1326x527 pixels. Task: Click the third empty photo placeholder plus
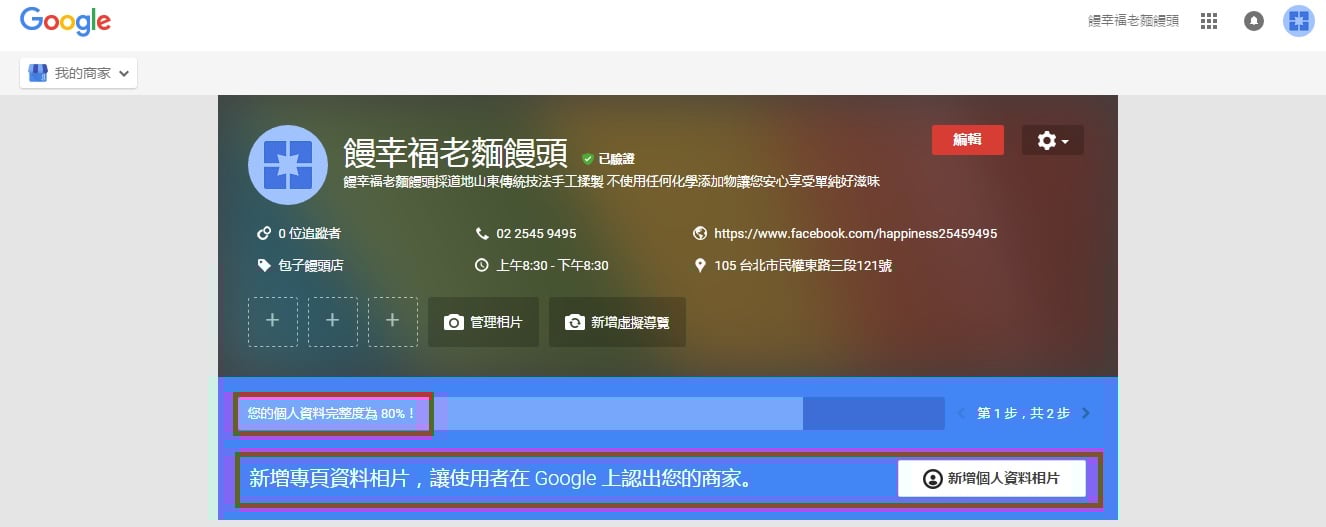click(393, 321)
